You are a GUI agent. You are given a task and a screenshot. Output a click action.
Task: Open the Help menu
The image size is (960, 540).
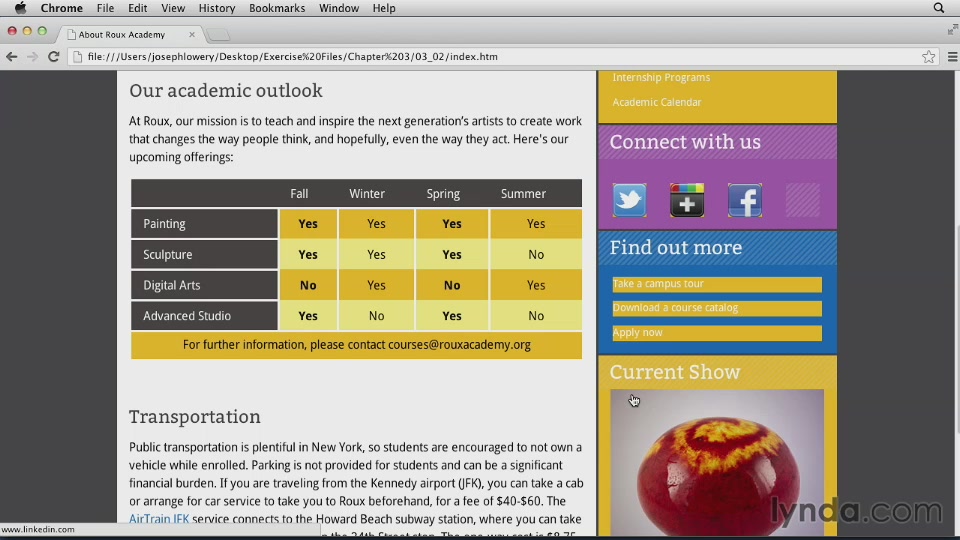coord(384,8)
